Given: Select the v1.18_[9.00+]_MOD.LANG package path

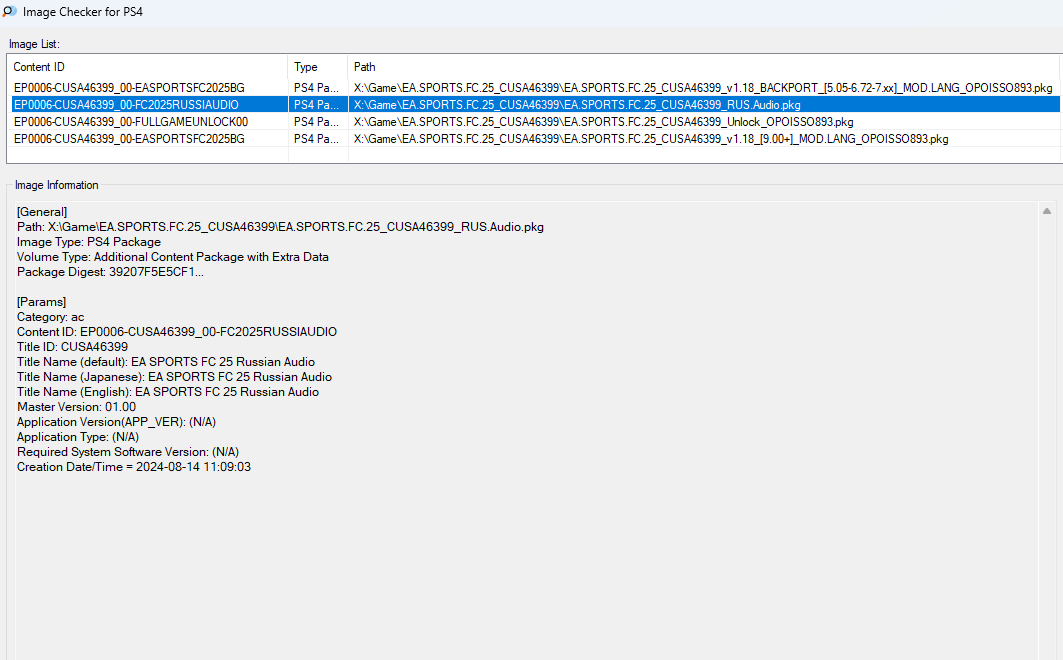Looking at the screenshot, I should pyautogui.click(x=651, y=139).
